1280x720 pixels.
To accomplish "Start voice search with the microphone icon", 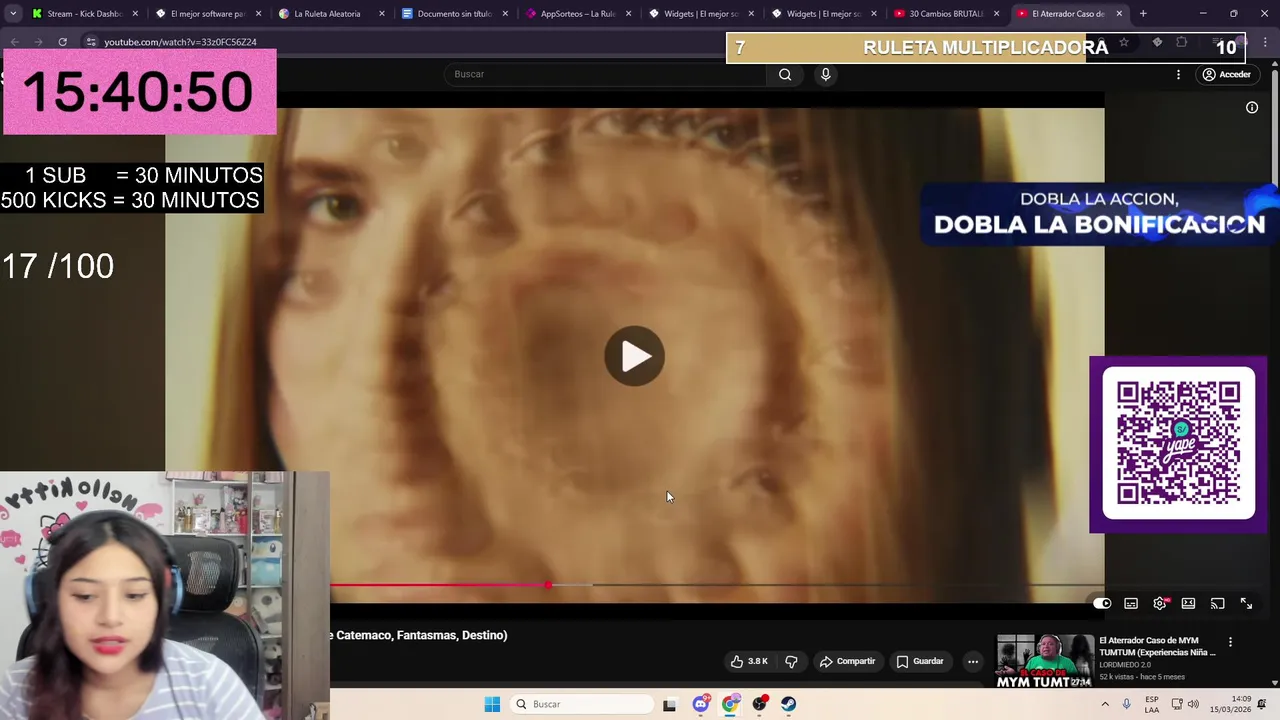I will pyautogui.click(x=826, y=74).
